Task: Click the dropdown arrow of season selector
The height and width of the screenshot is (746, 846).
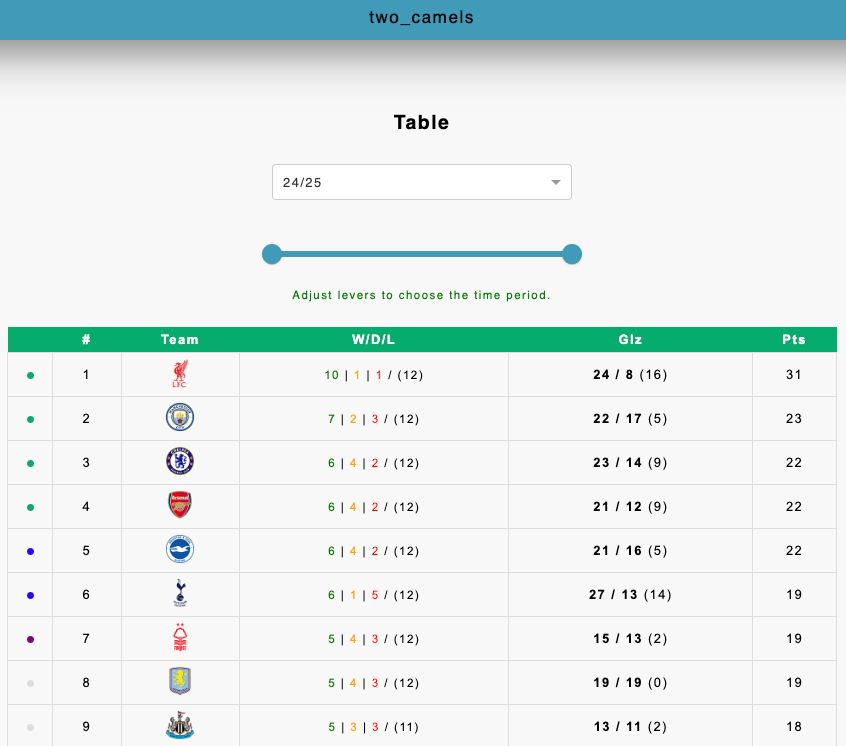Action: [556, 182]
